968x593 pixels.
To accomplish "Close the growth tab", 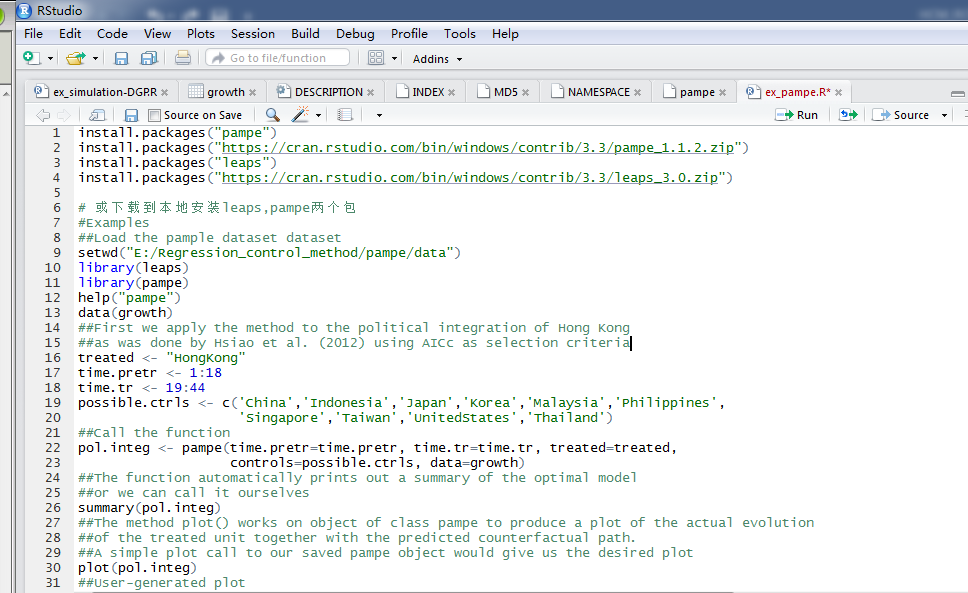I will (x=252, y=93).
